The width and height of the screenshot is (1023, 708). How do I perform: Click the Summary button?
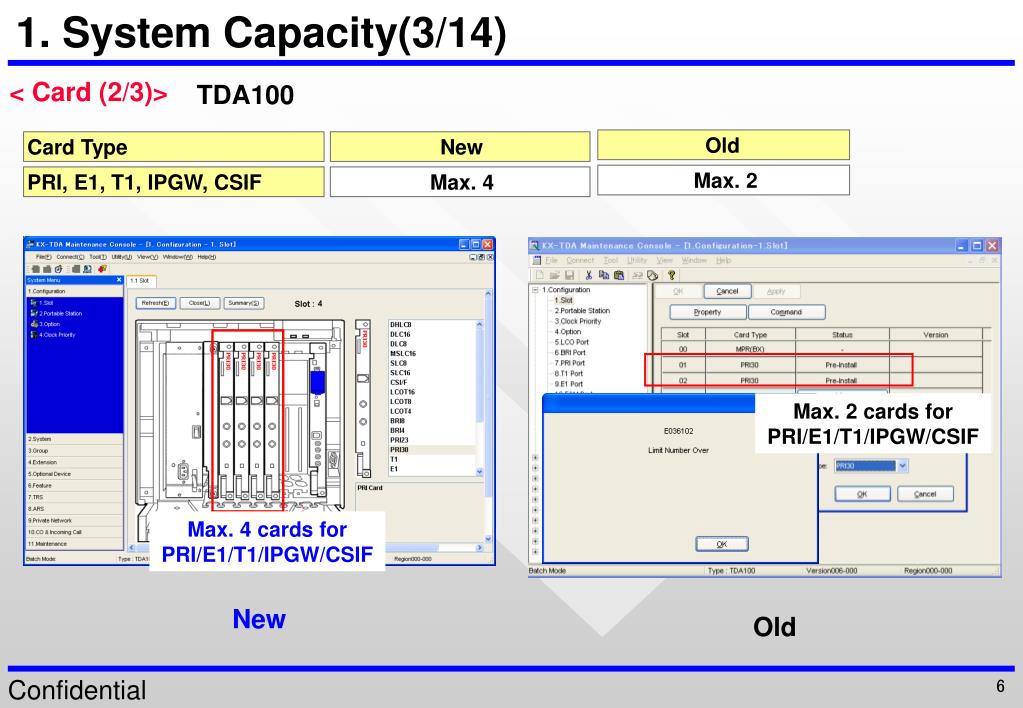pyautogui.click(x=244, y=303)
